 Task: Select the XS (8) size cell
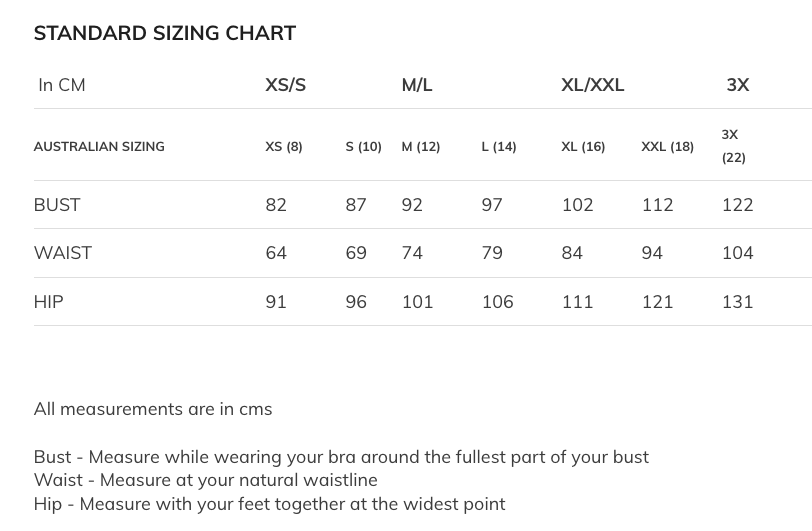(x=284, y=146)
